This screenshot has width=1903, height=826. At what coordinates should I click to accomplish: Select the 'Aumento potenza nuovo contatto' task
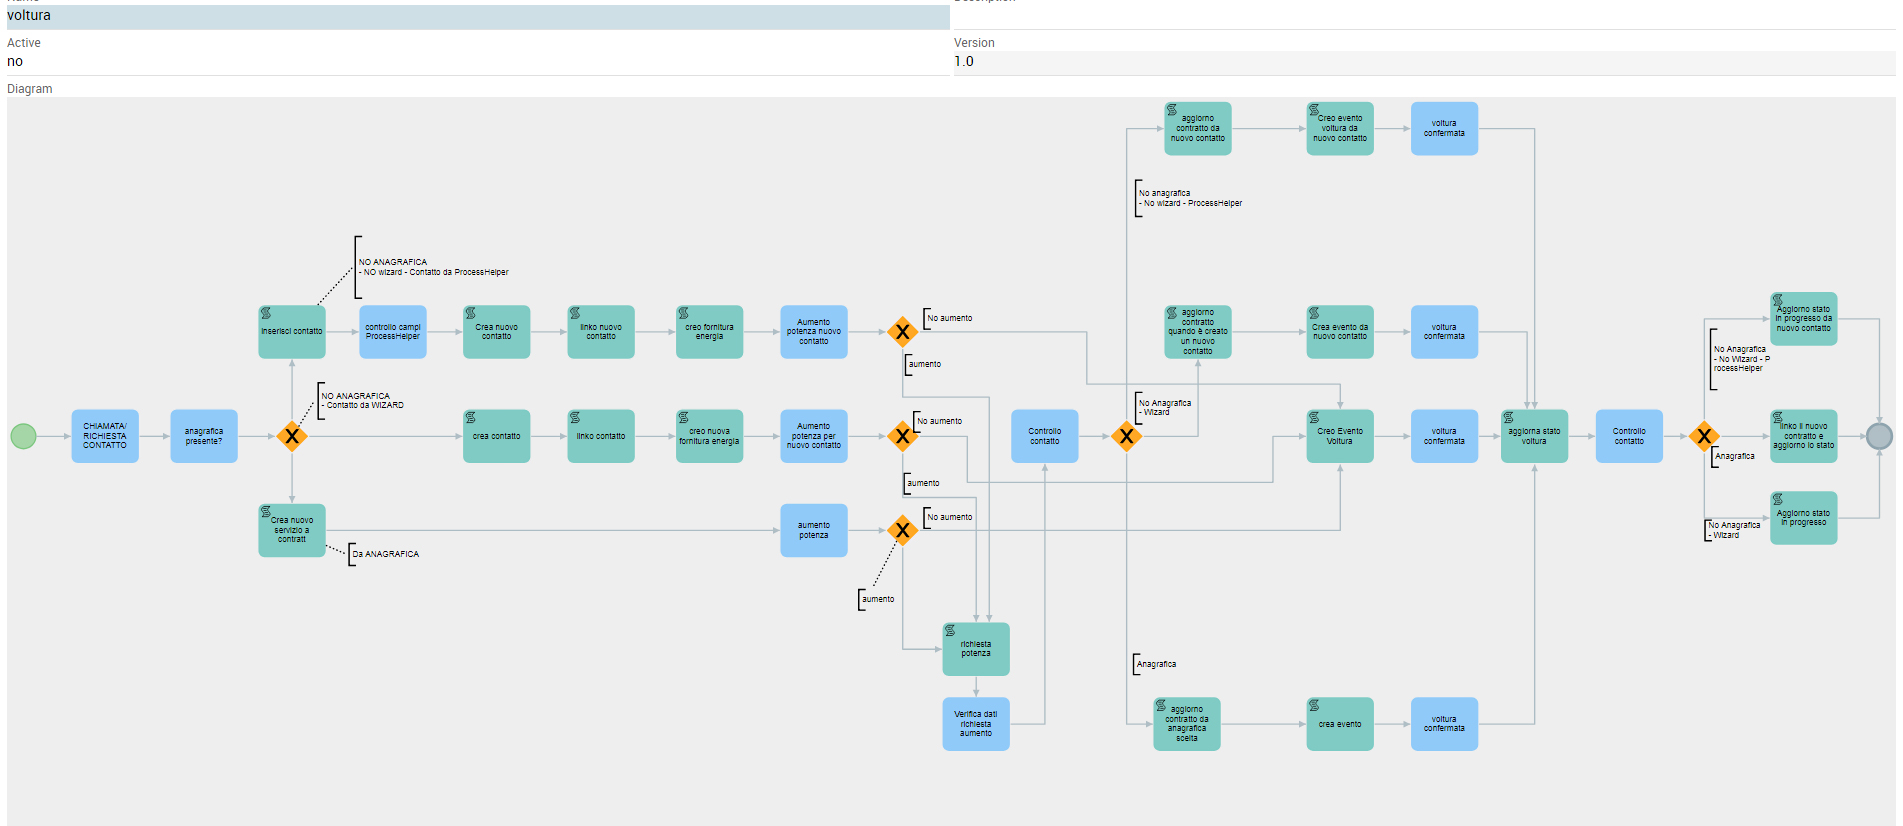814,332
